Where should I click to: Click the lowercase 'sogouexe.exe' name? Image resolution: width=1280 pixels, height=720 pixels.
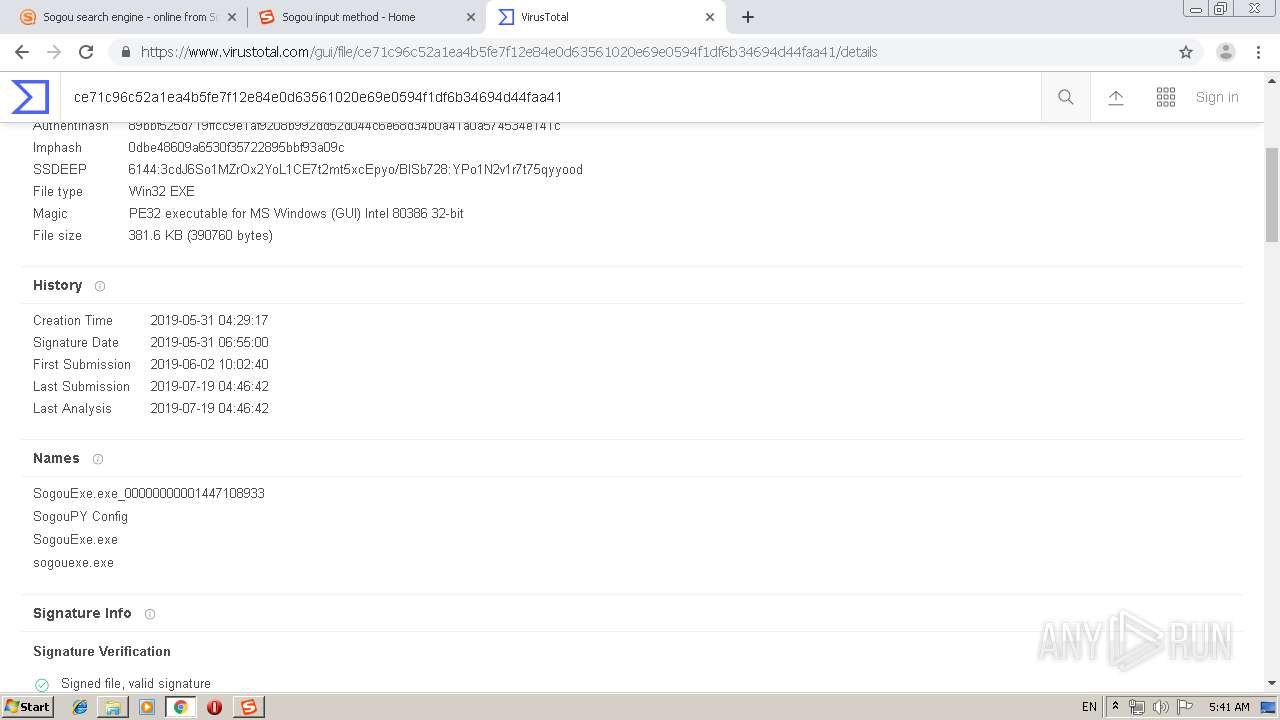click(x=73, y=562)
